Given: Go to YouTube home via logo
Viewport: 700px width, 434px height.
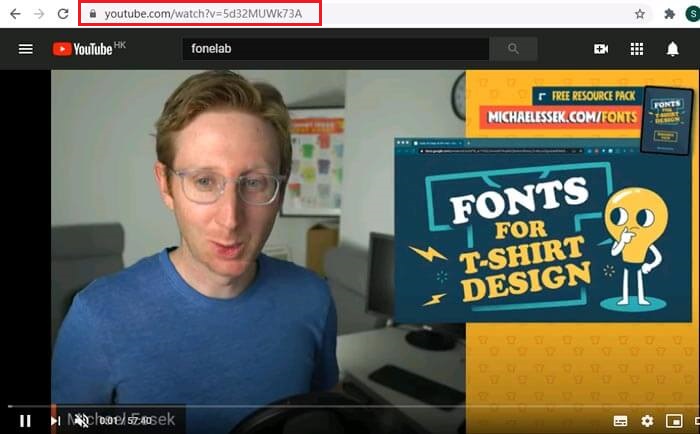Looking at the screenshot, I should click(x=89, y=48).
